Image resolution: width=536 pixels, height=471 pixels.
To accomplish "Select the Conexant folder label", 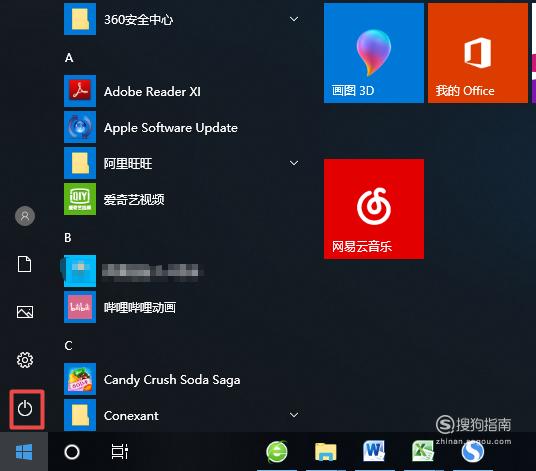I will (131, 416).
